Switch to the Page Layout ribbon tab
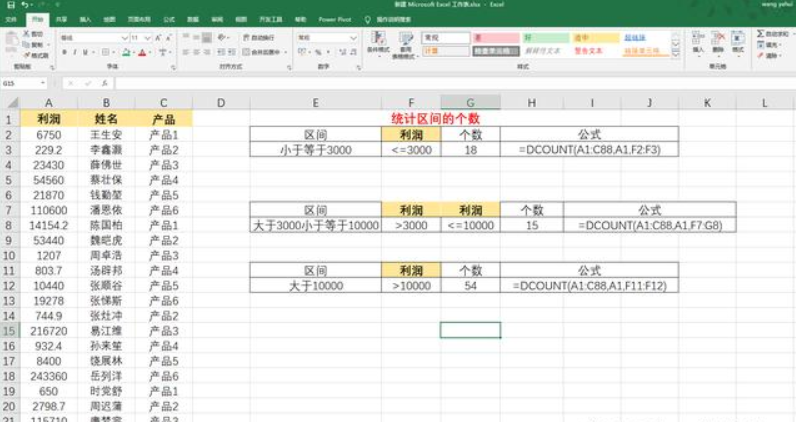 139,19
